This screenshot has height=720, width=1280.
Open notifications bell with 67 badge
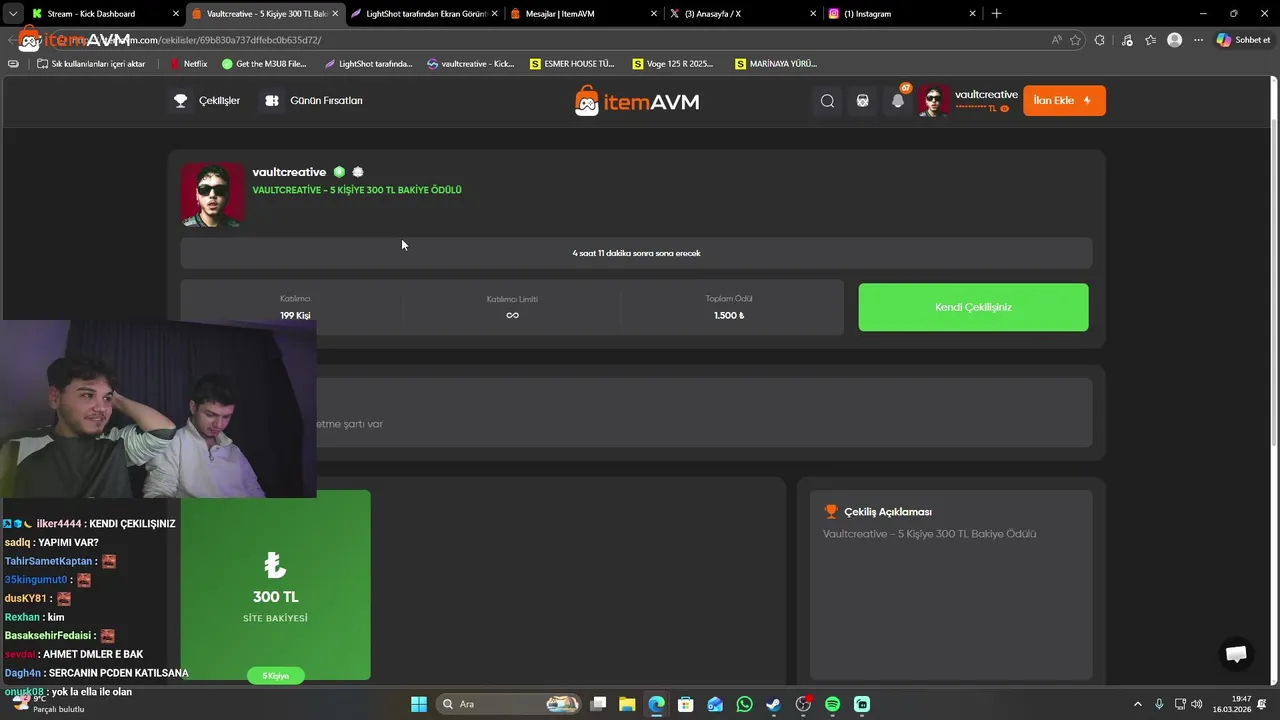tap(898, 100)
